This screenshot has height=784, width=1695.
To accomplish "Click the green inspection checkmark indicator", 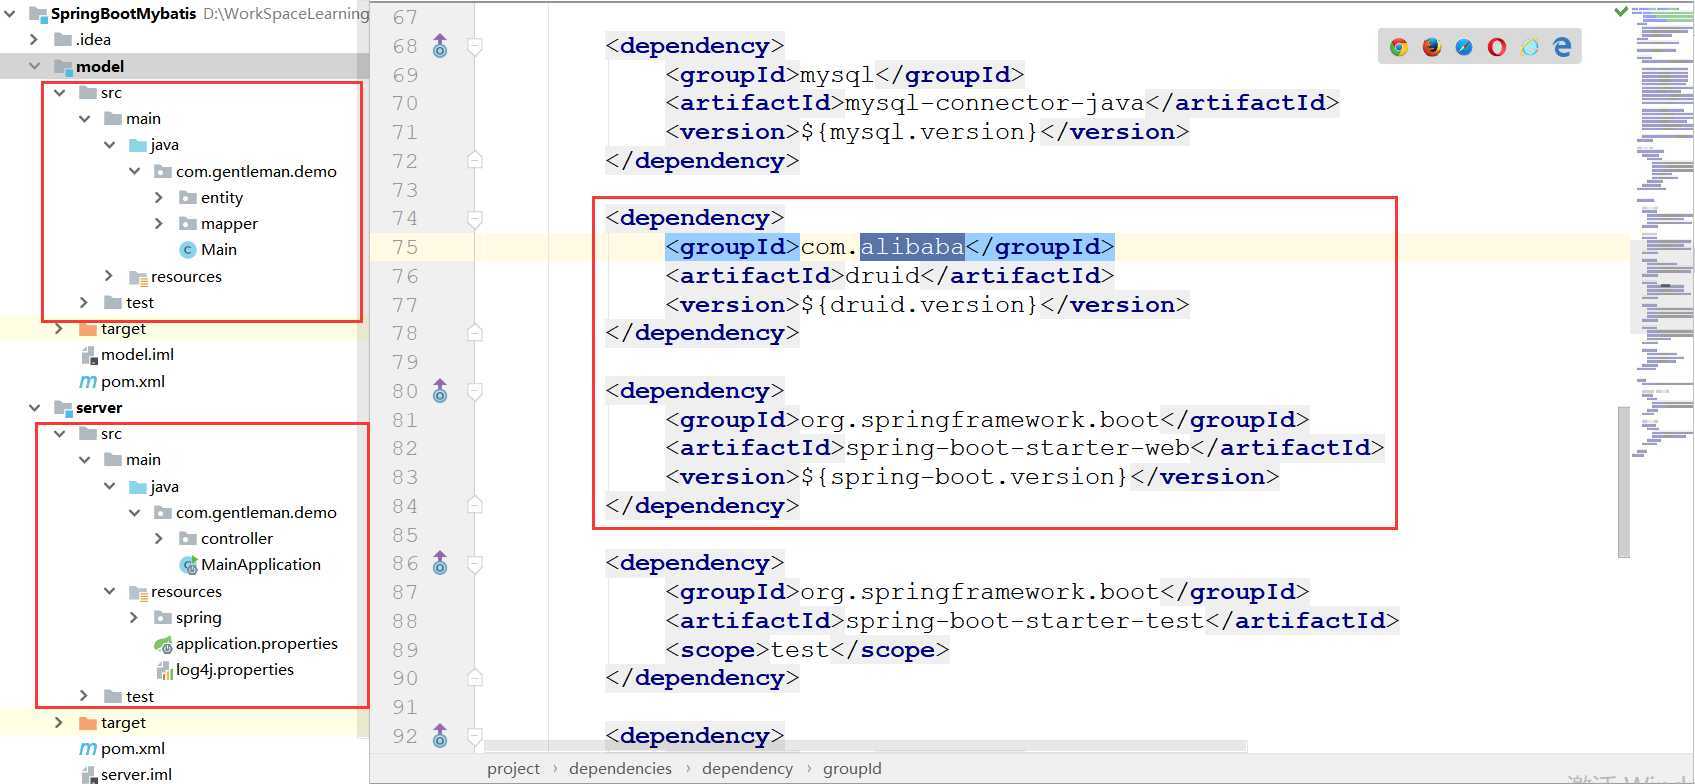I will [1621, 12].
